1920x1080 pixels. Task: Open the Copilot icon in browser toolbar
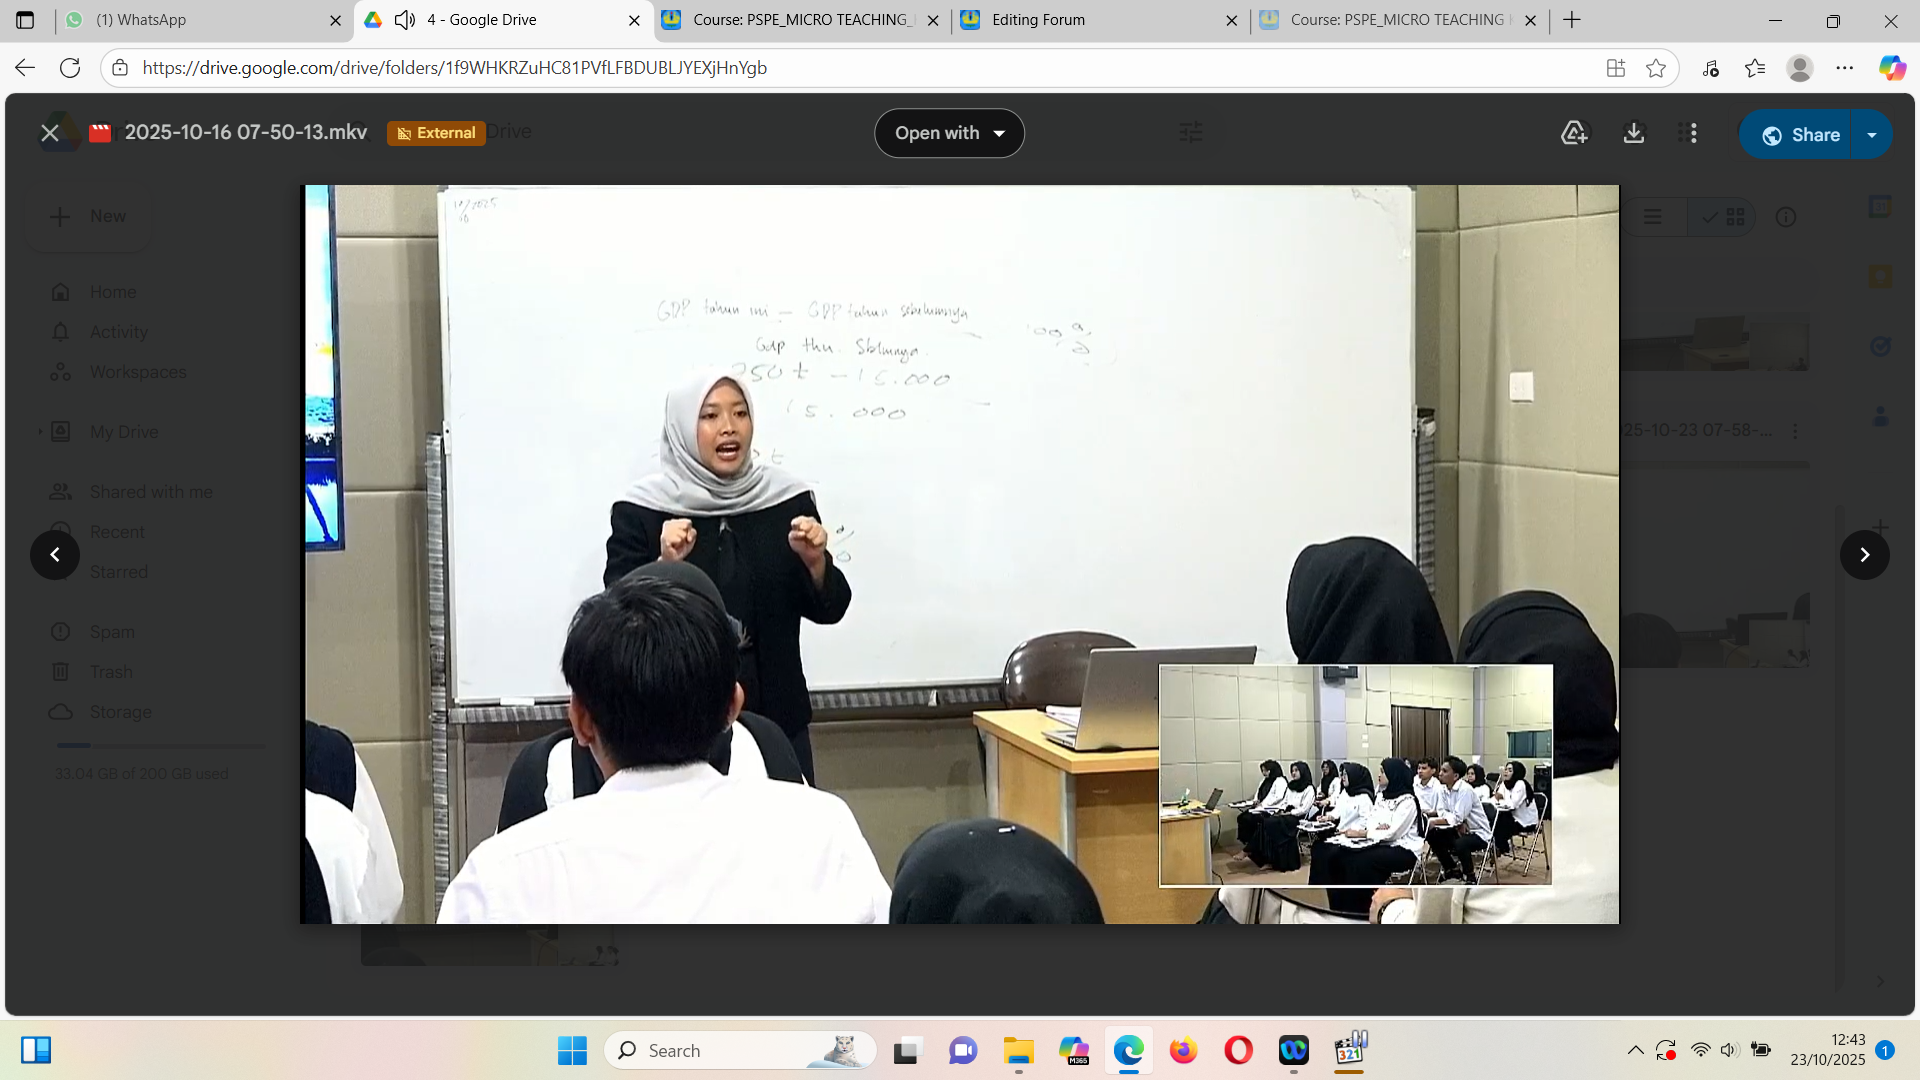(x=1891, y=68)
